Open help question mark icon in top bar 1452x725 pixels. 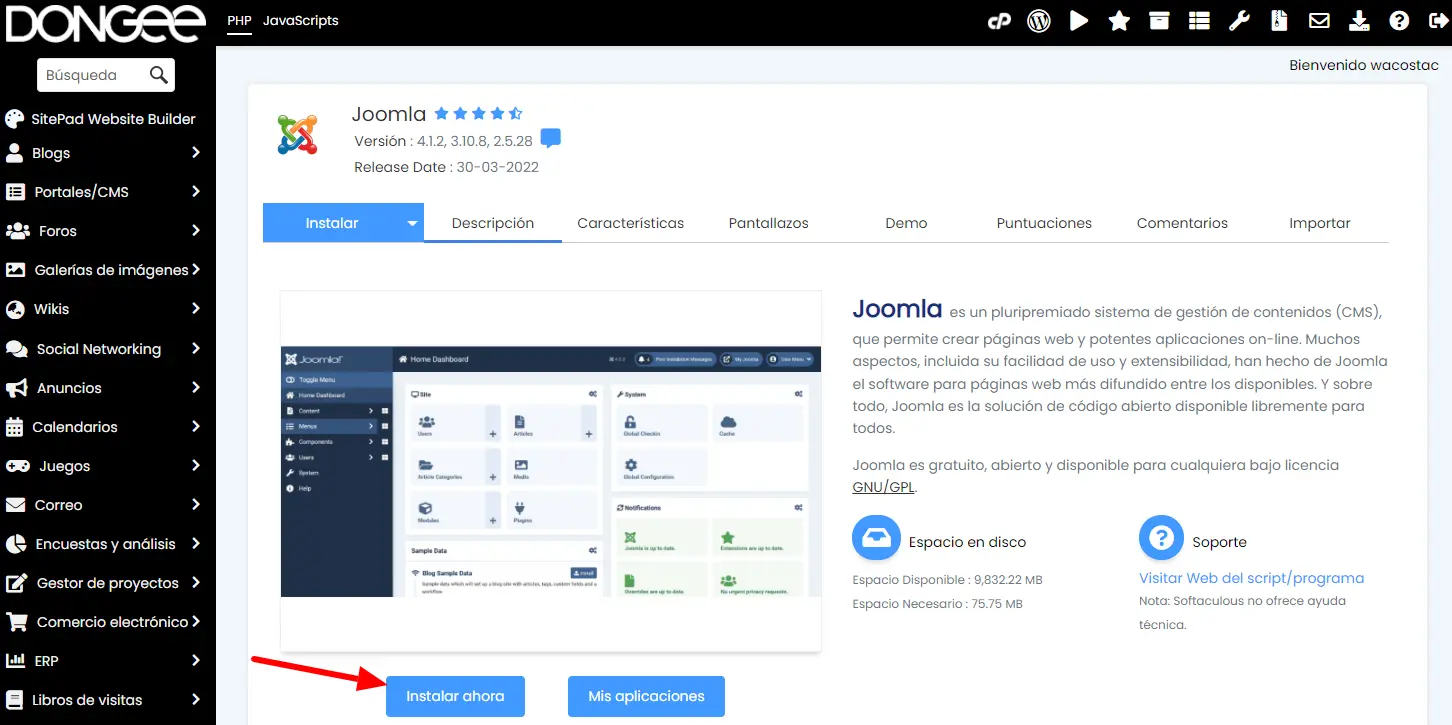(1399, 21)
